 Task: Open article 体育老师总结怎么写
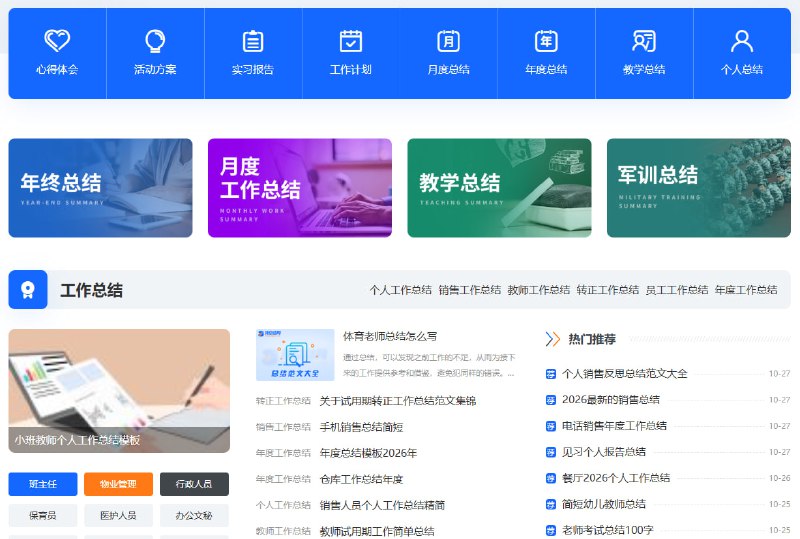[x=390, y=336]
